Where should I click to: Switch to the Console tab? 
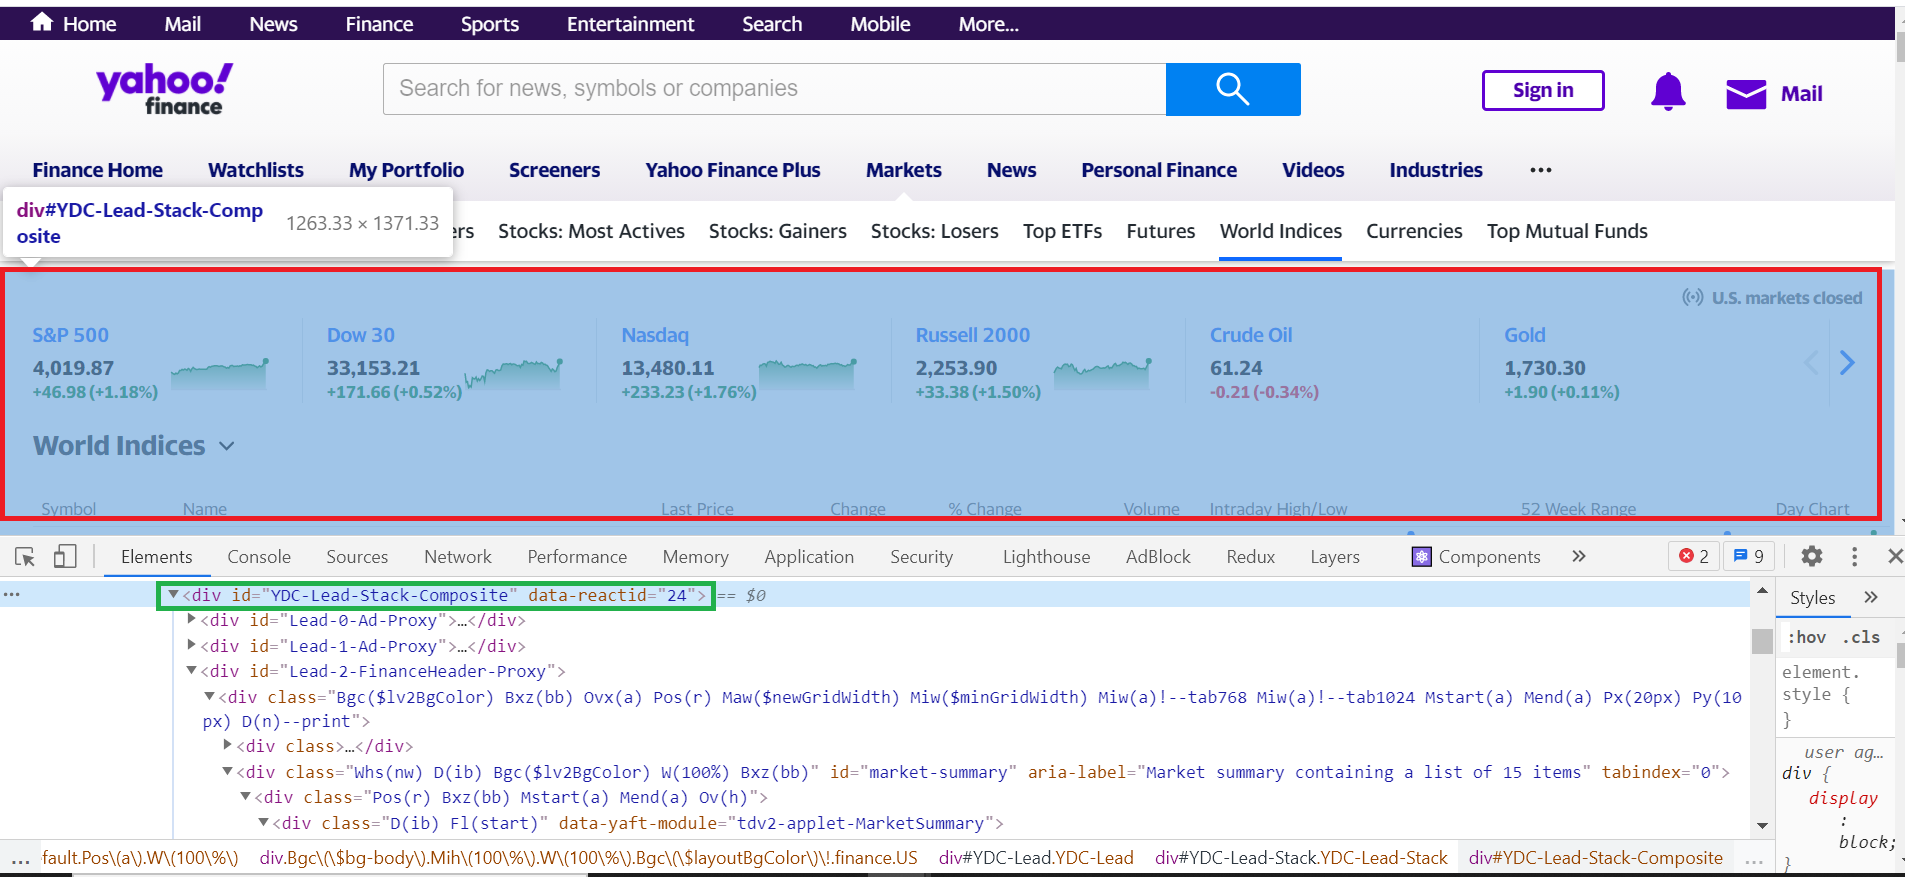tap(259, 557)
